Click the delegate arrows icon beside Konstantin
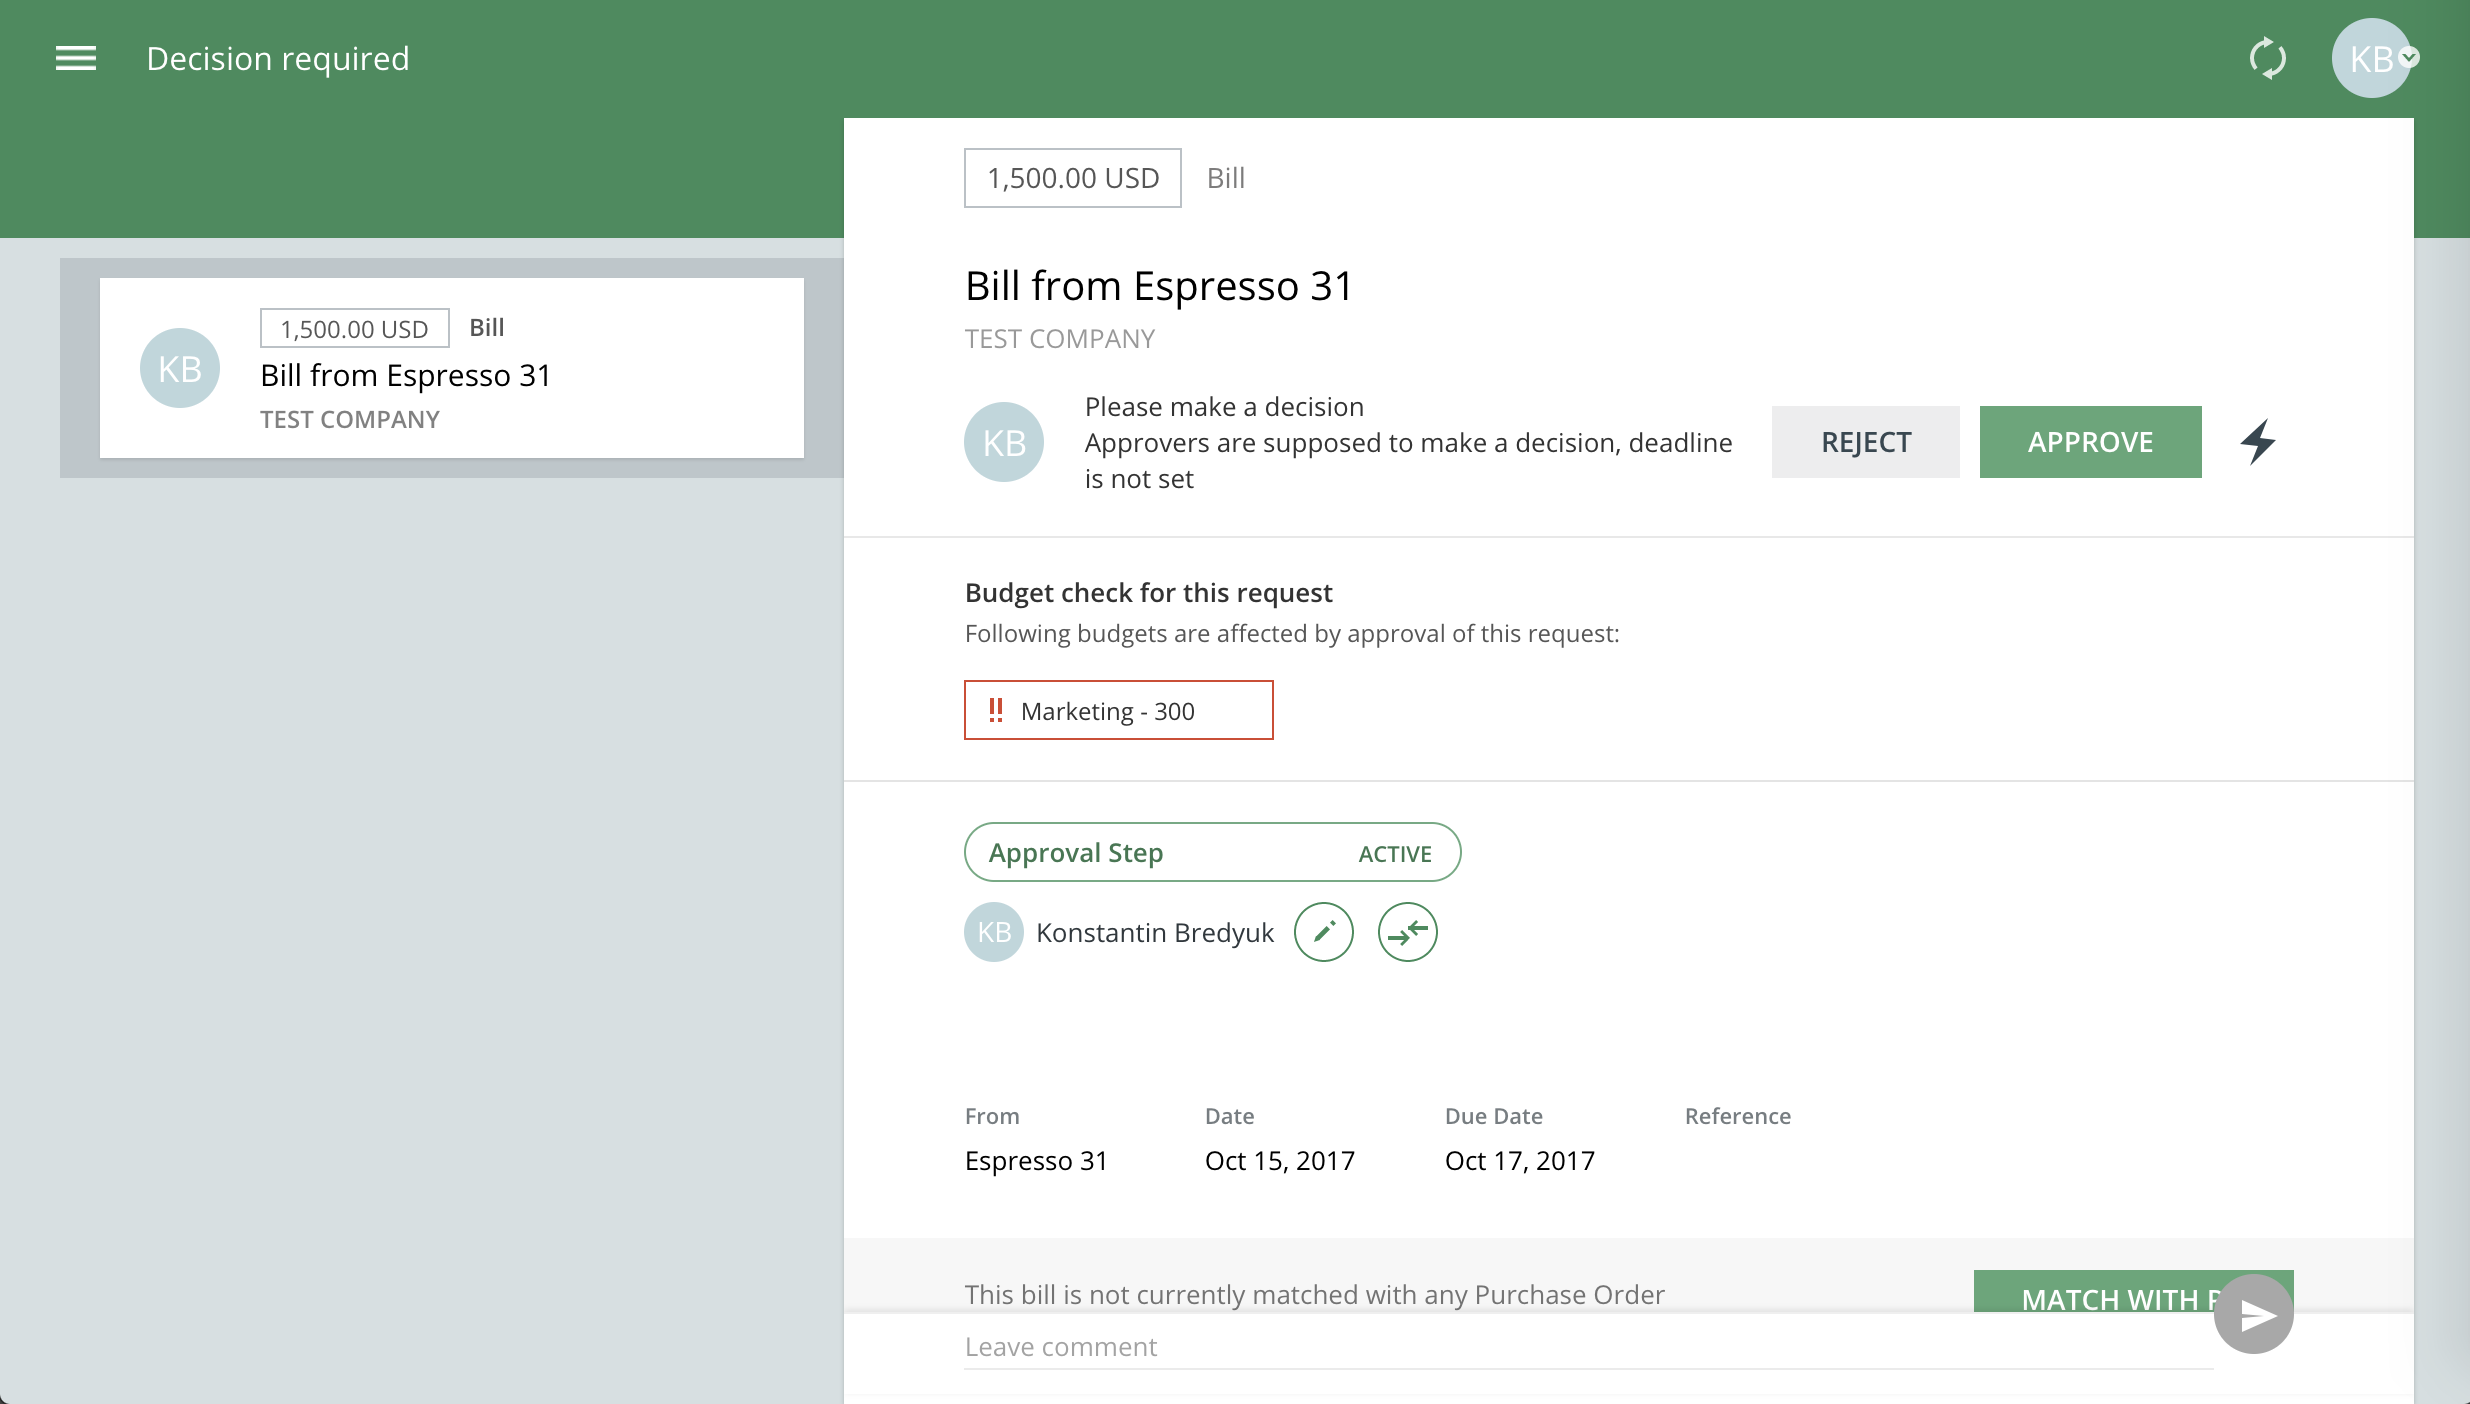2470x1404 pixels. click(x=1407, y=932)
